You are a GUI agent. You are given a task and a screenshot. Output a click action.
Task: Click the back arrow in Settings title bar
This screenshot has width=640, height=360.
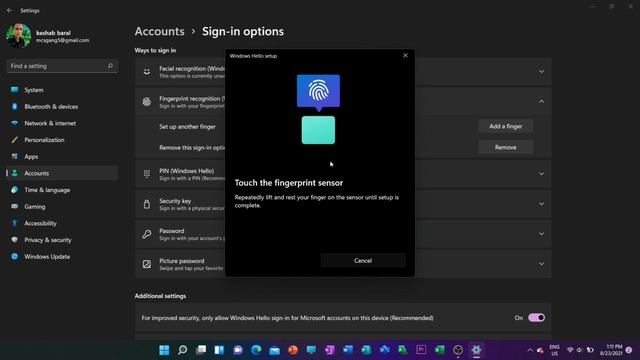click(x=9, y=11)
